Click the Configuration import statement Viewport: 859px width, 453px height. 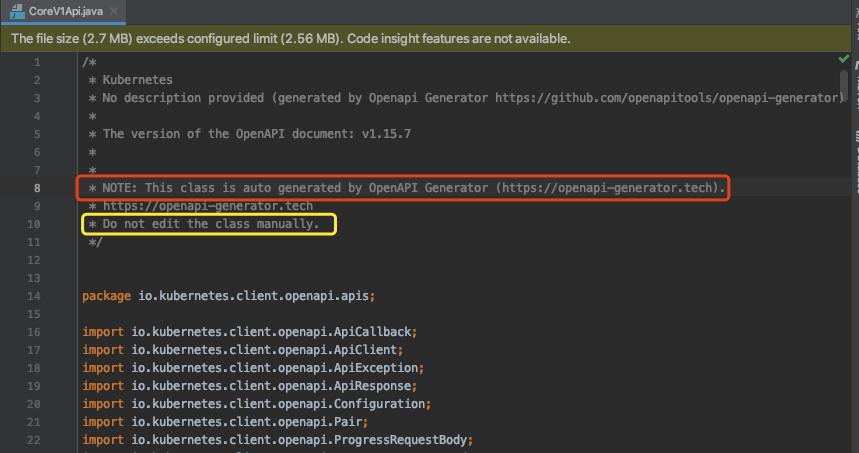256,404
